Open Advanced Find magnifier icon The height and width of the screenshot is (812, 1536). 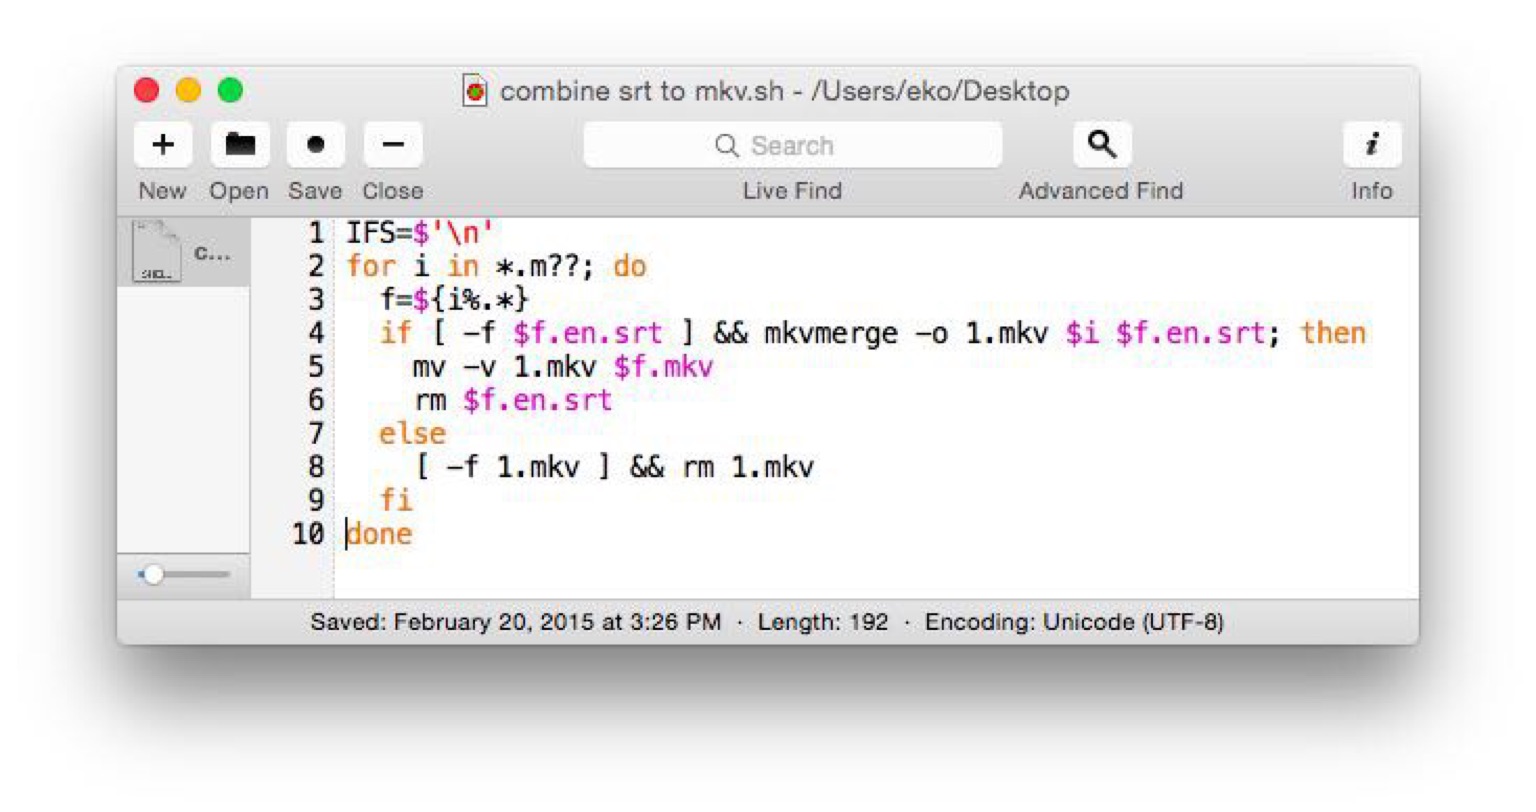click(1102, 145)
